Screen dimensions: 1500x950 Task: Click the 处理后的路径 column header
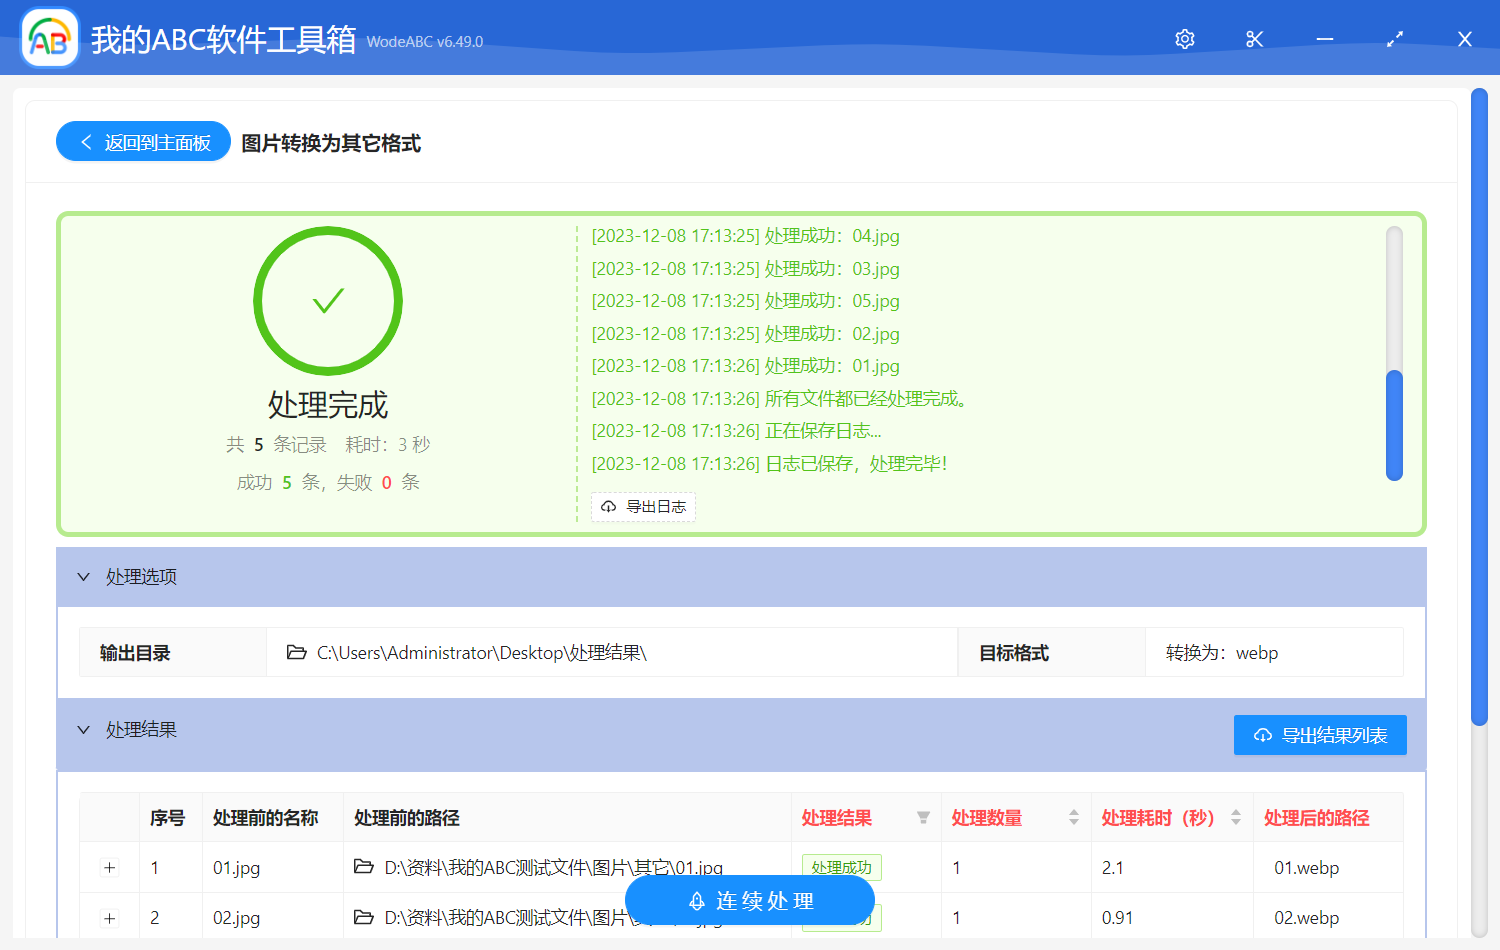point(1316,818)
